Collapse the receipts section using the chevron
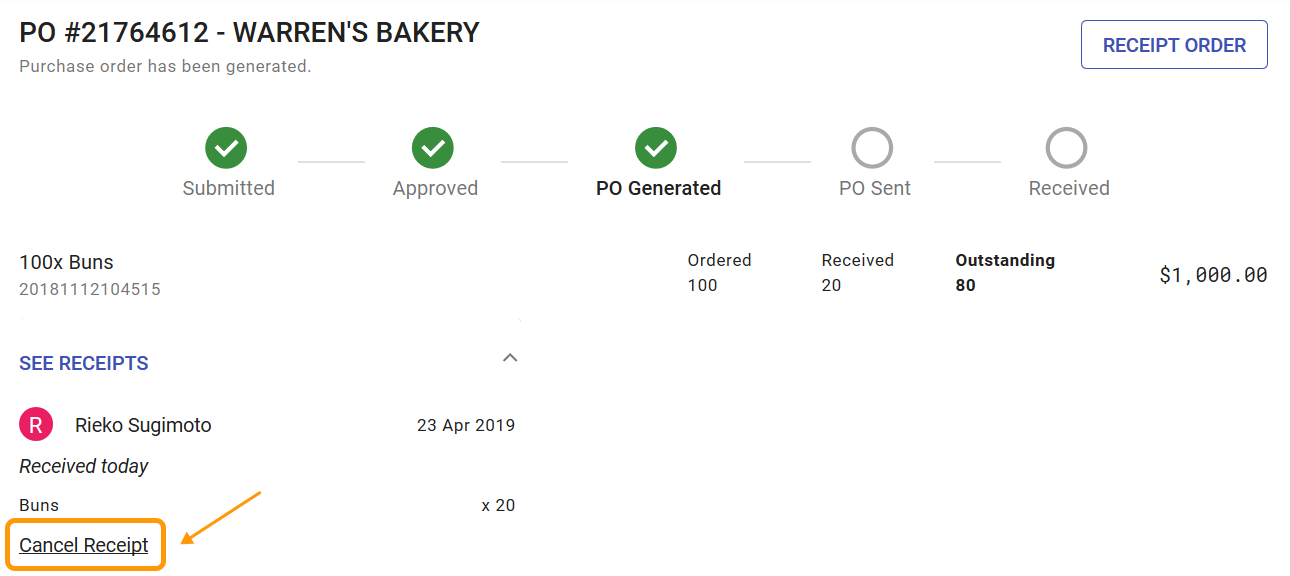The height and width of the screenshot is (576, 1290). click(510, 357)
